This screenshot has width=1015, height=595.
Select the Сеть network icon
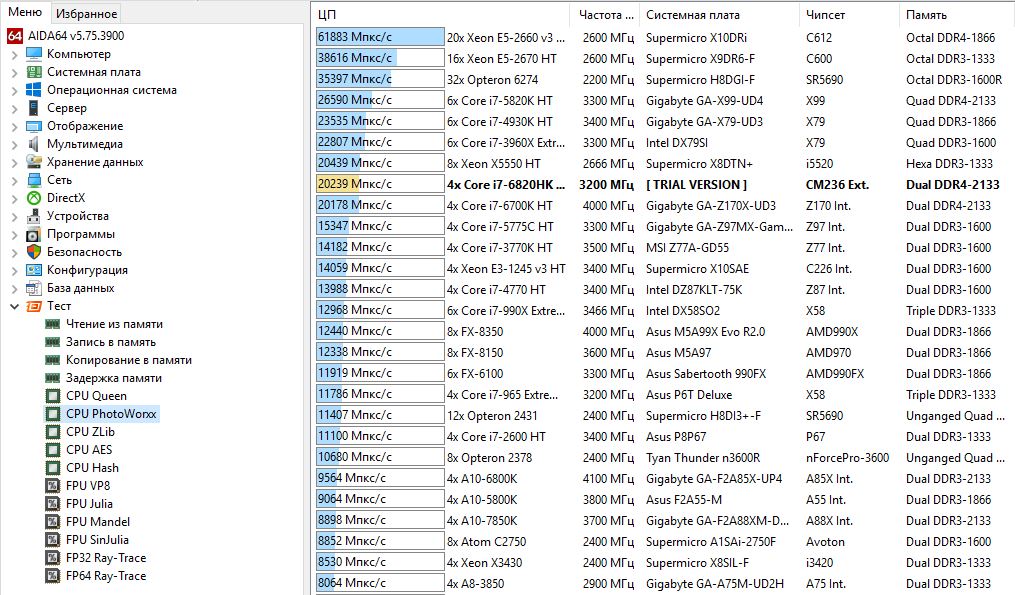[34, 180]
